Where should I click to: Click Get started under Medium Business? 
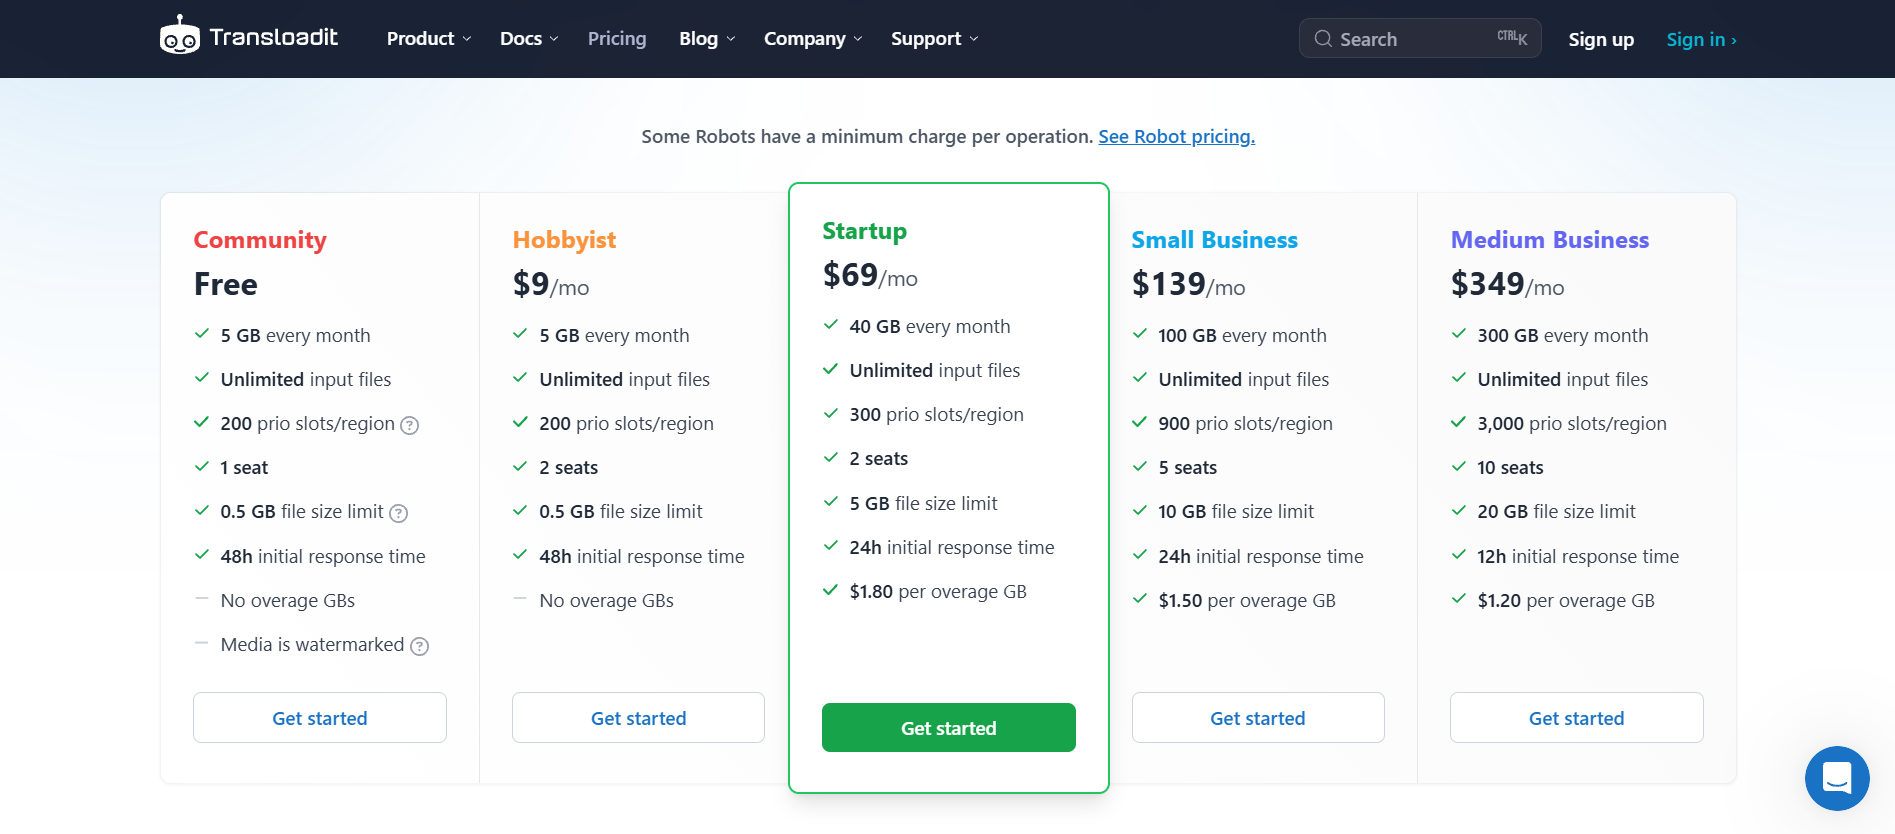click(1576, 718)
